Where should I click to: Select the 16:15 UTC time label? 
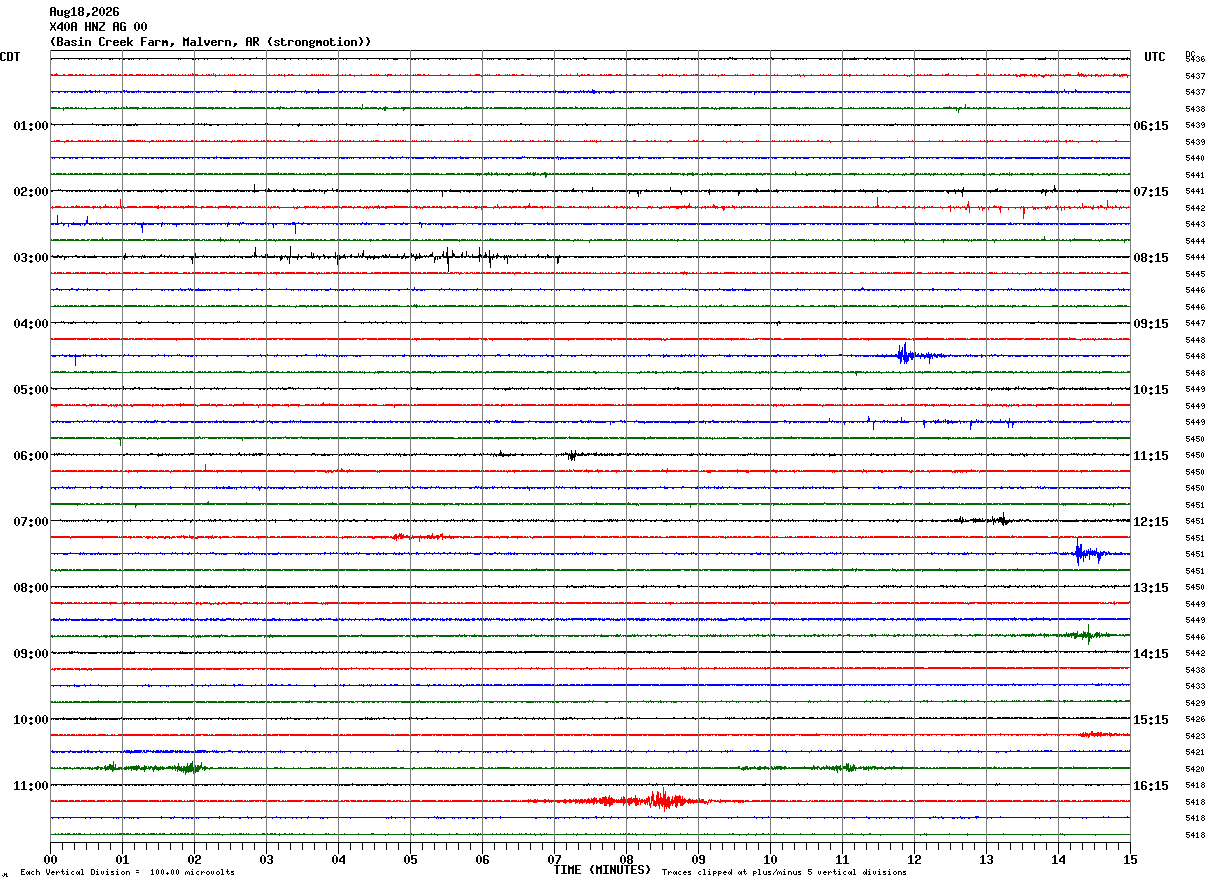pyautogui.click(x=1150, y=786)
